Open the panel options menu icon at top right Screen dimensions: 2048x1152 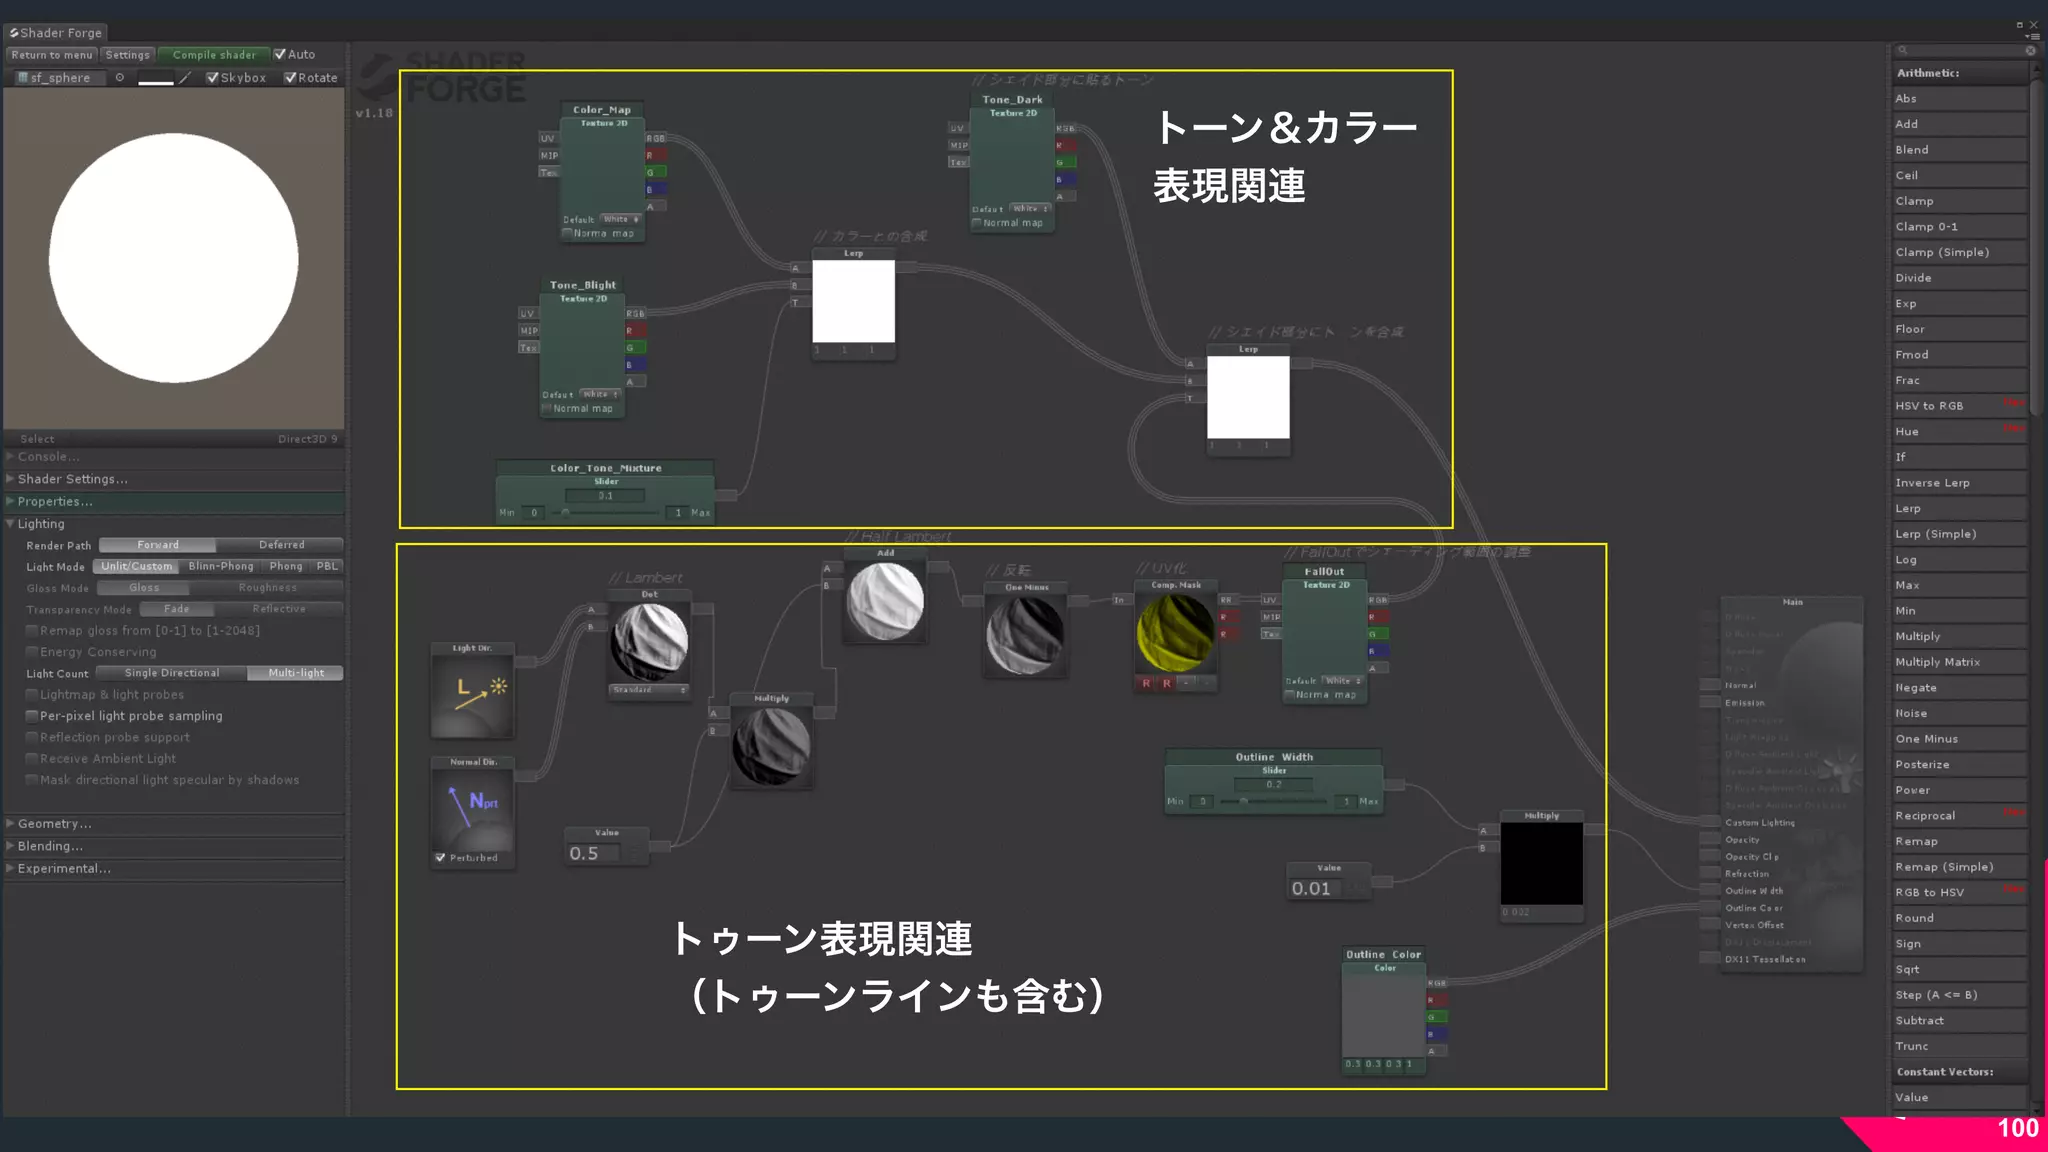(2033, 36)
